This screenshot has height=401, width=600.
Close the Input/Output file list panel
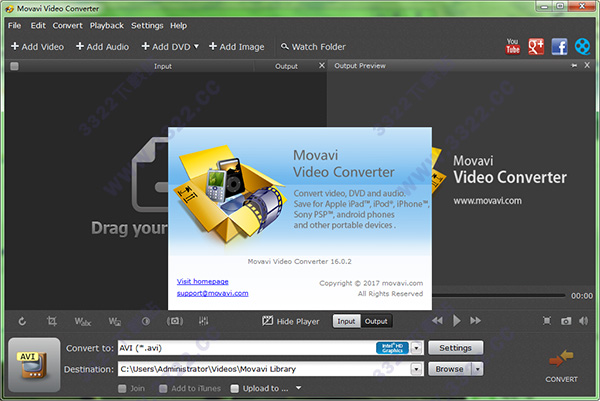click(x=322, y=65)
